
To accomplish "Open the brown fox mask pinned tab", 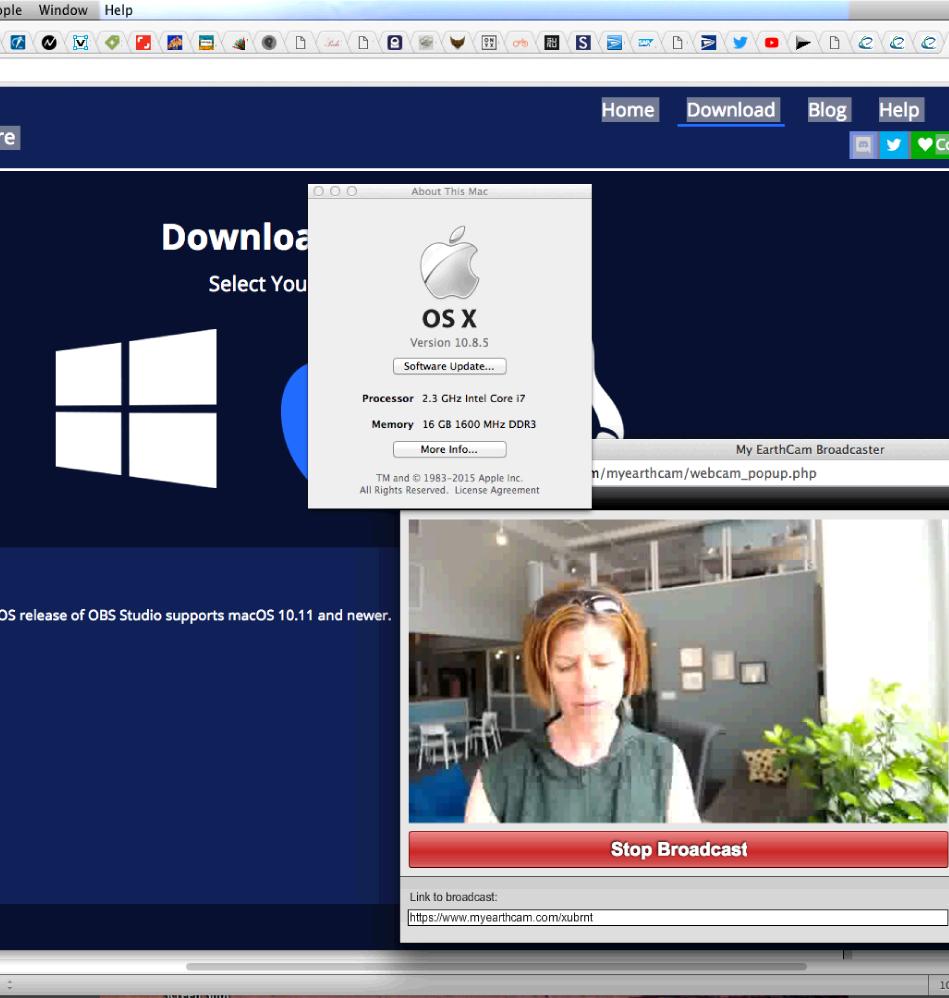I will click(457, 43).
